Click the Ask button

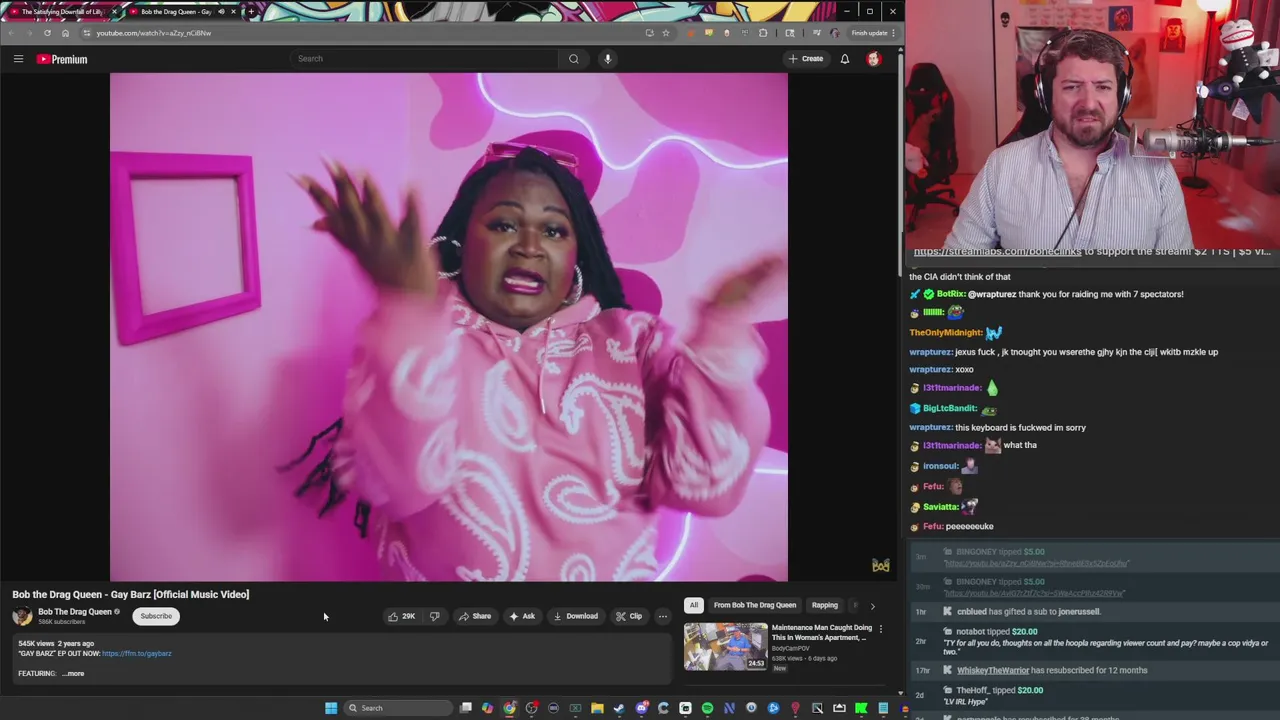tap(521, 616)
